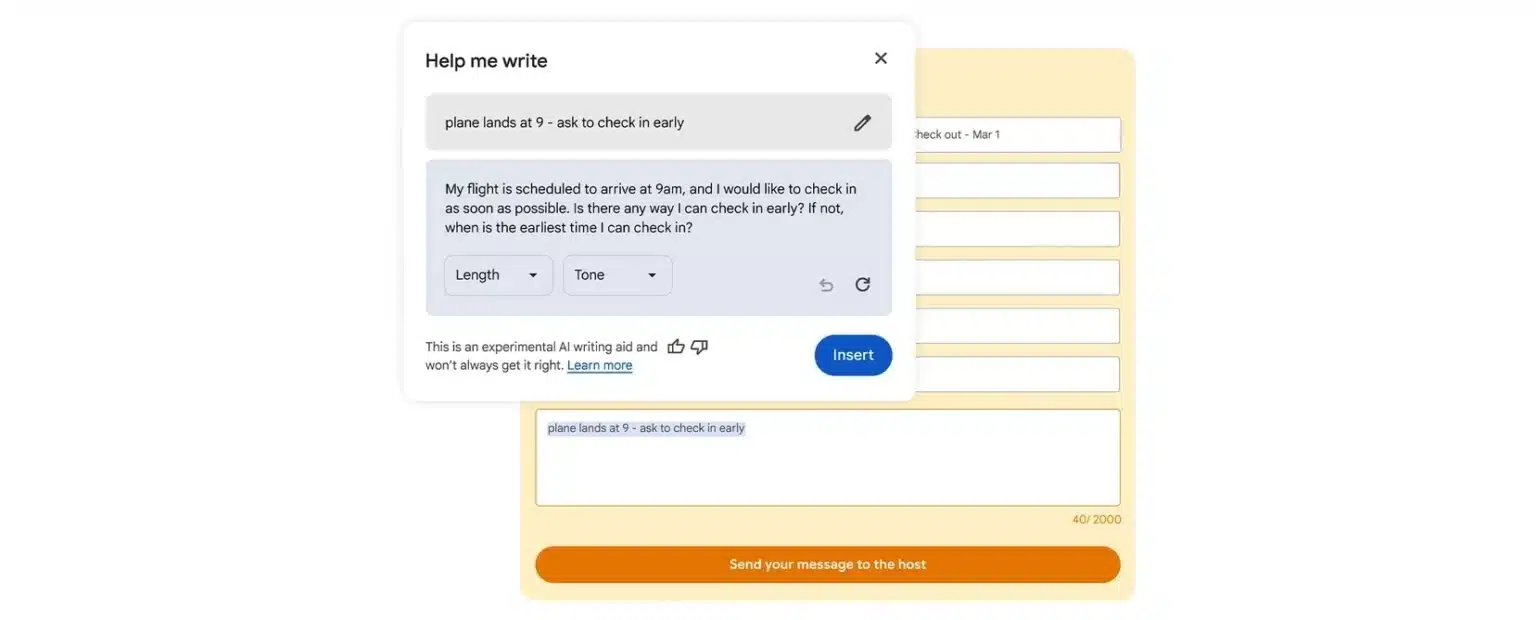The image size is (1536, 620).
Task: Insert the generated message
Action: [852, 355]
